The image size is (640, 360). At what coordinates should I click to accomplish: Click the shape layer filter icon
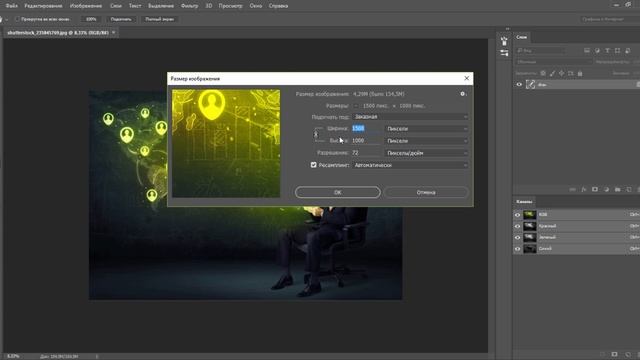617,51
